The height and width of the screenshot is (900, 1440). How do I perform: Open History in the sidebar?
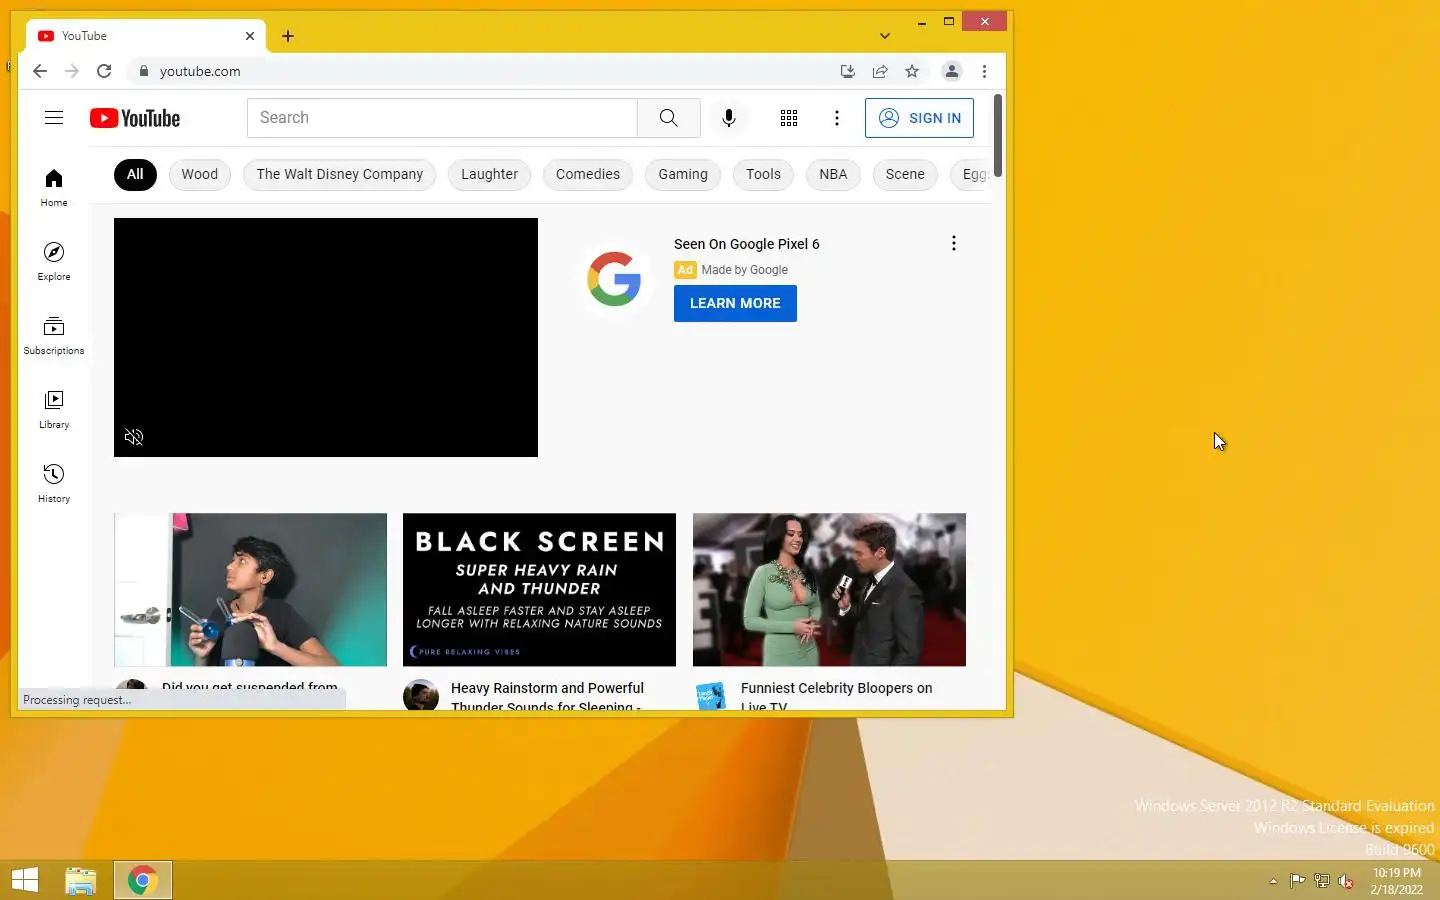click(x=54, y=483)
